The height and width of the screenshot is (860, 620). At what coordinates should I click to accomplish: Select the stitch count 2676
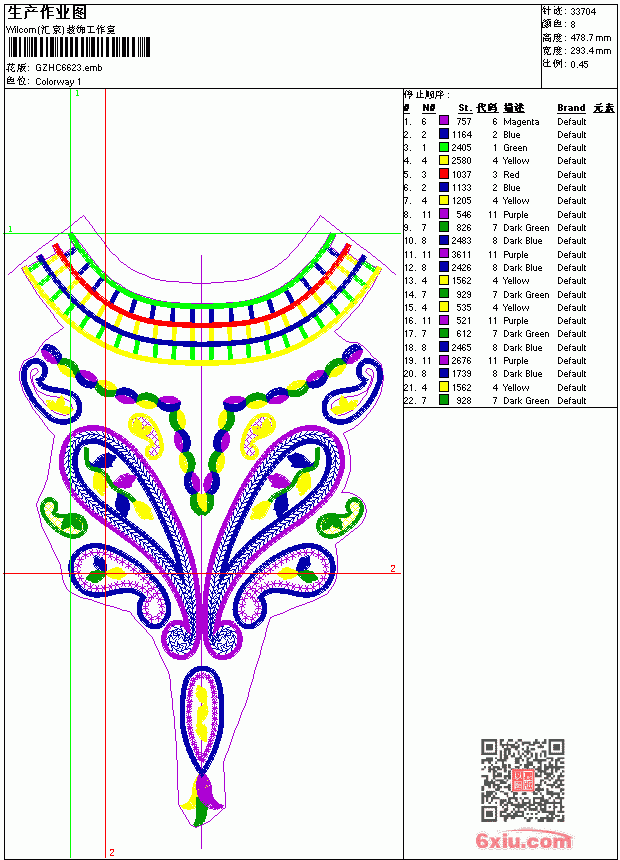click(x=461, y=361)
